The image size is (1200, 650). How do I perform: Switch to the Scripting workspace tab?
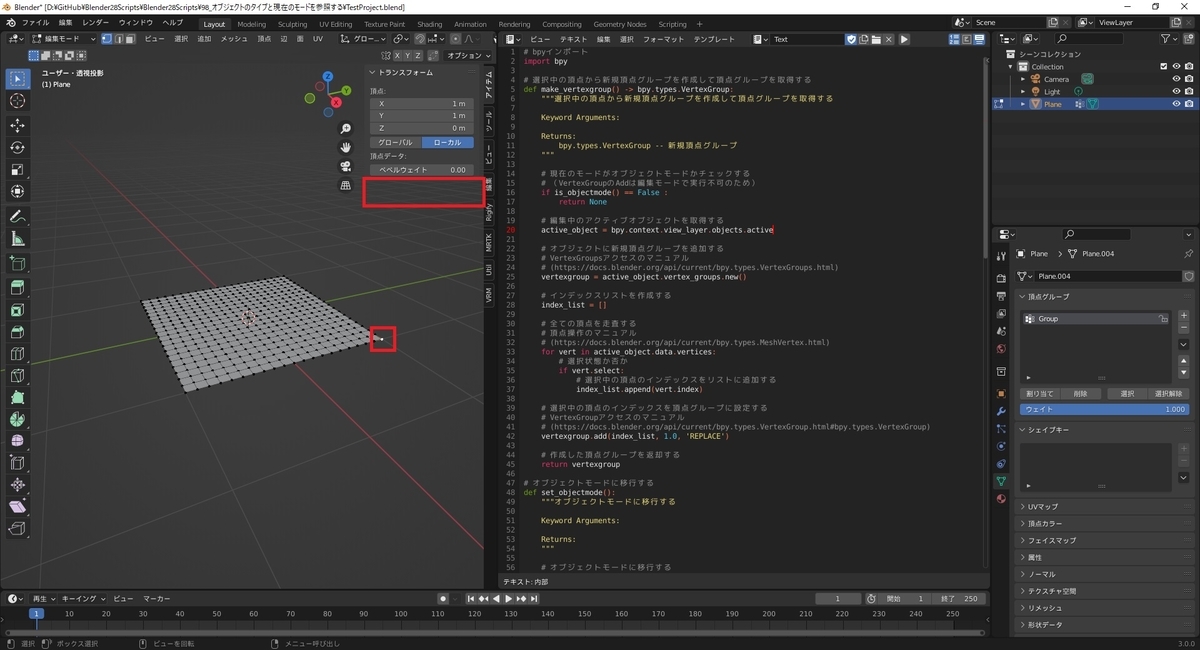(x=672, y=24)
